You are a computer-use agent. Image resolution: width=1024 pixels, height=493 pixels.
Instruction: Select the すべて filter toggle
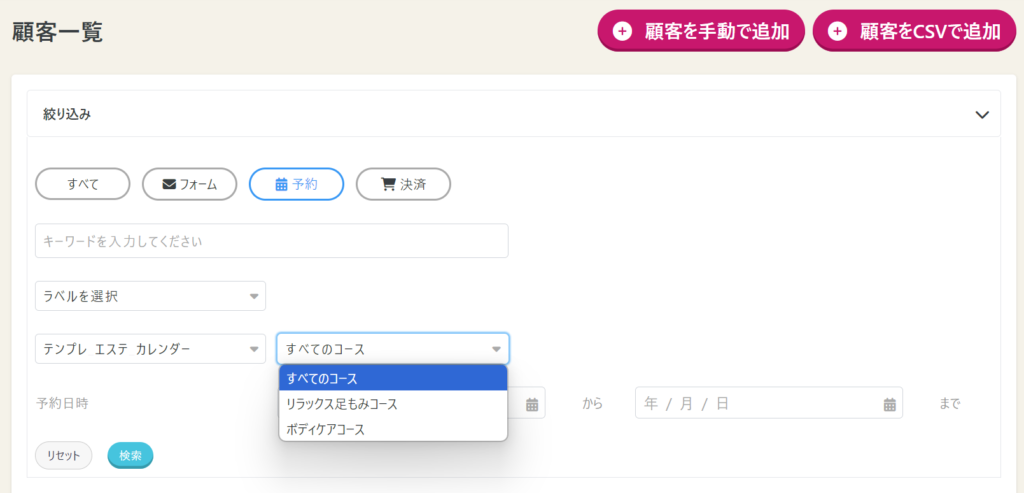[83, 184]
